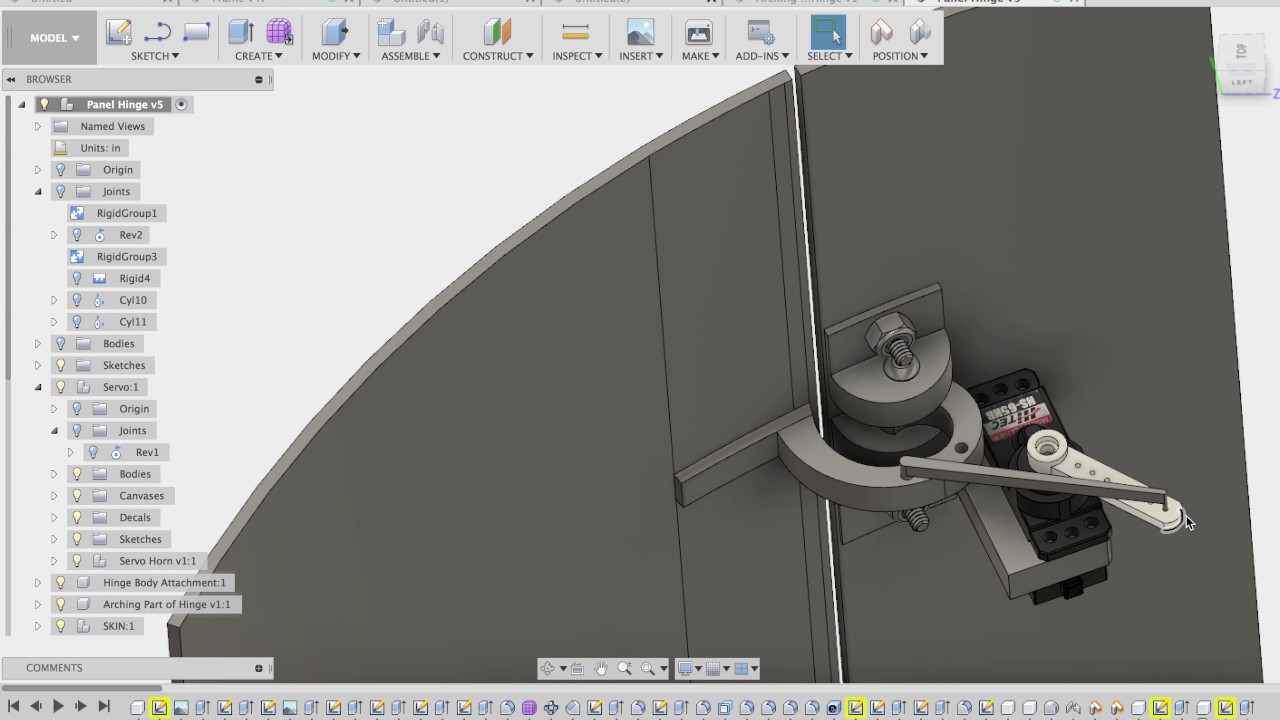Viewport: 1280px width, 720px height.
Task: Open the MODIFY menu
Action: click(336, 56)
